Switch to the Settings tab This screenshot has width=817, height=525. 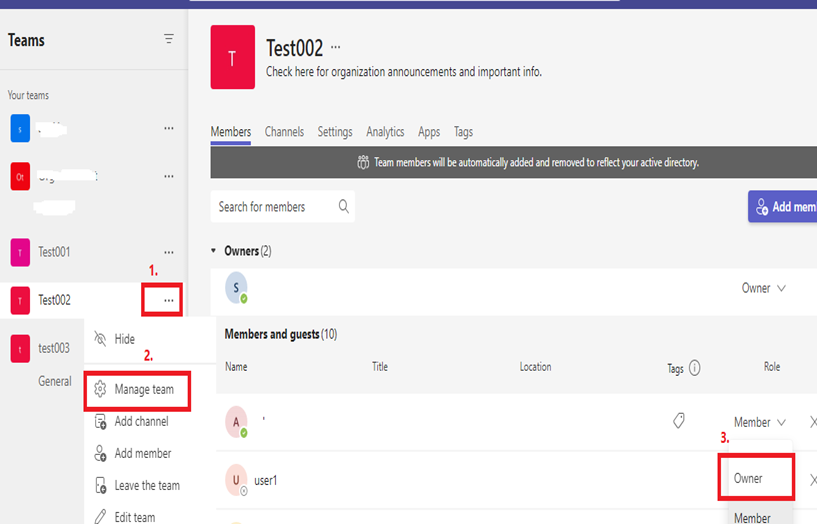[x=335, y=132]
